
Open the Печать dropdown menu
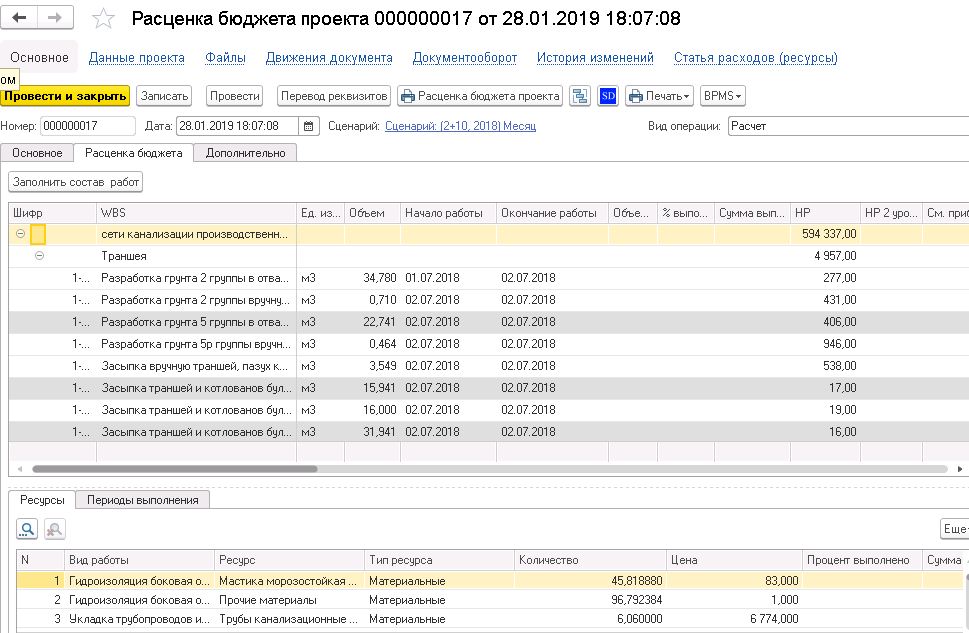pyautogui.click(x=659, y=96)
